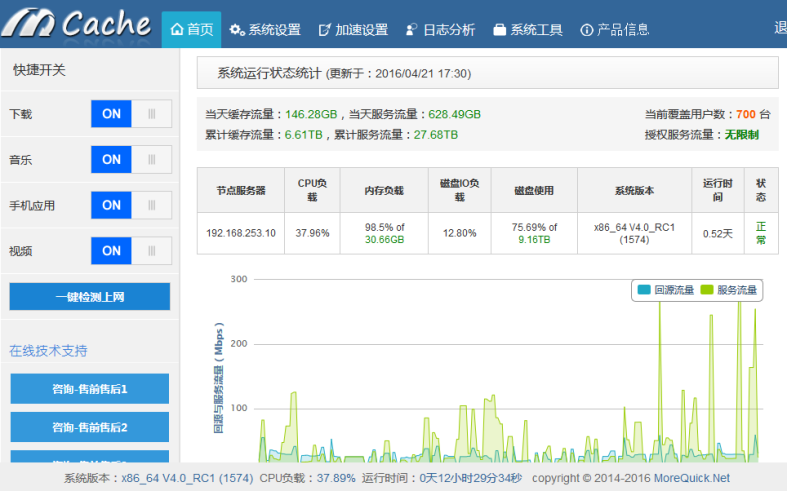Click the 一键检测上网 button

(90, 297)
